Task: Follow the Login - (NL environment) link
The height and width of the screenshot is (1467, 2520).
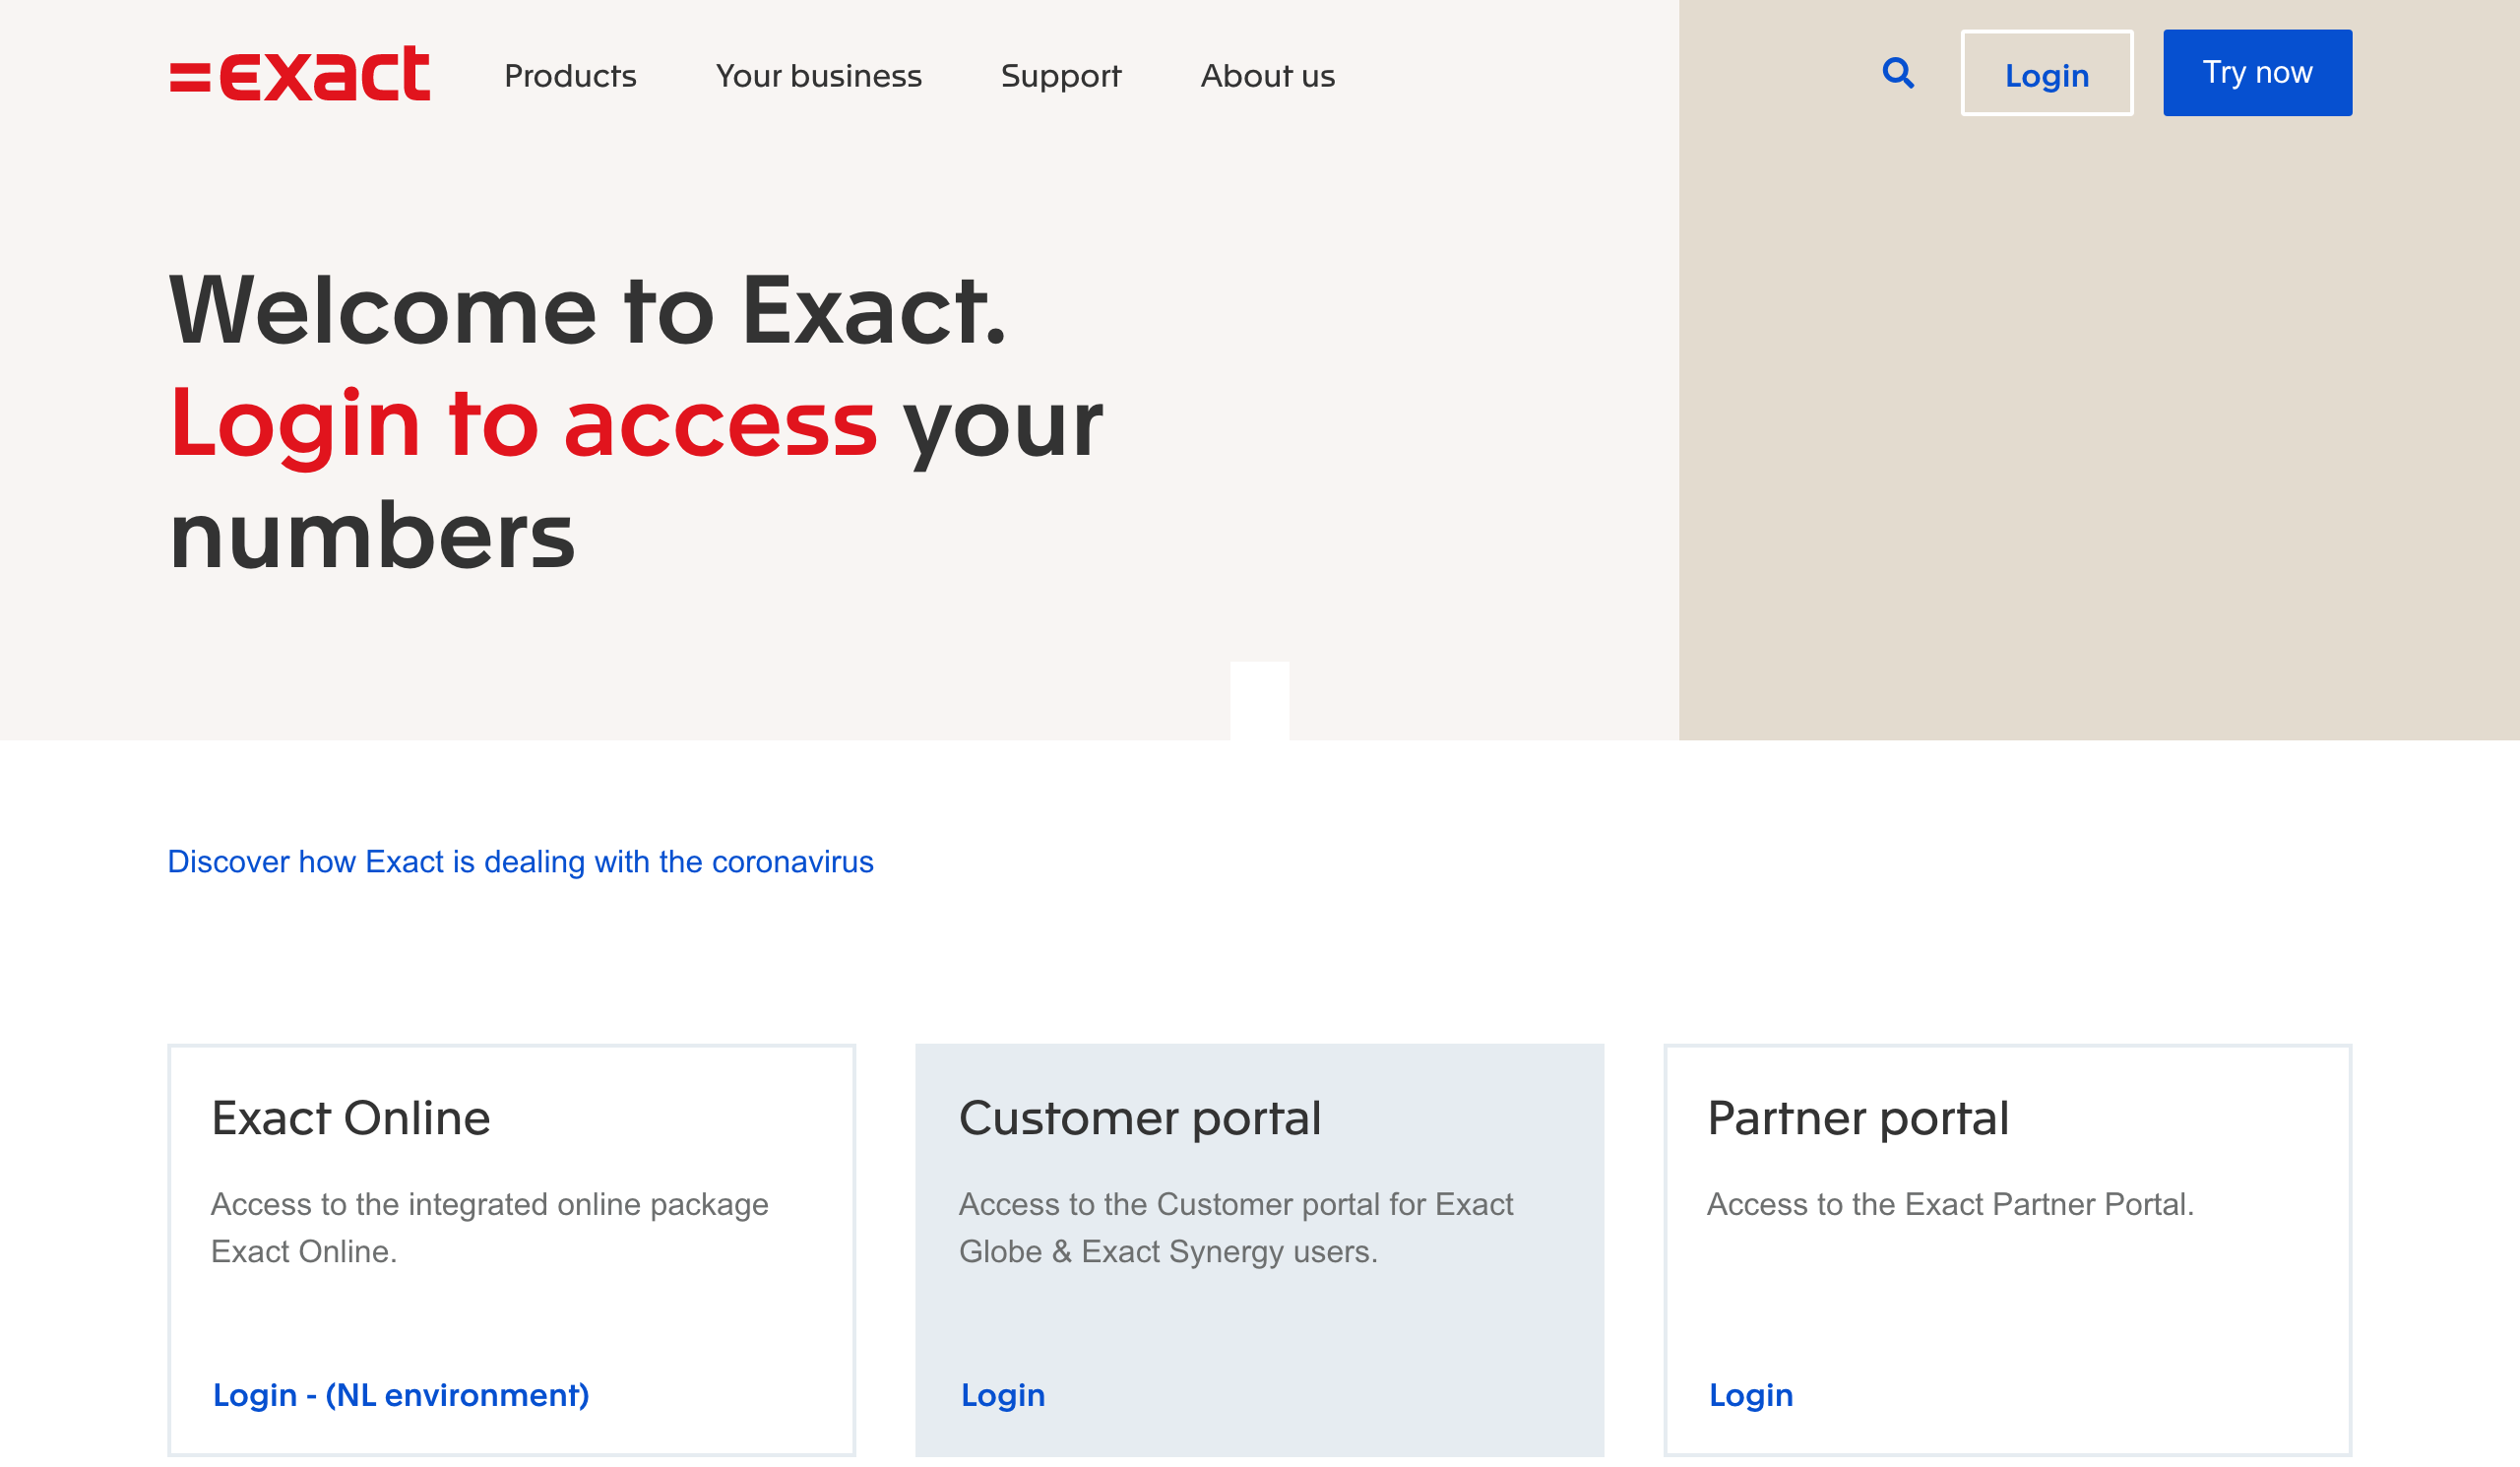Action: tap(401, 1394)
